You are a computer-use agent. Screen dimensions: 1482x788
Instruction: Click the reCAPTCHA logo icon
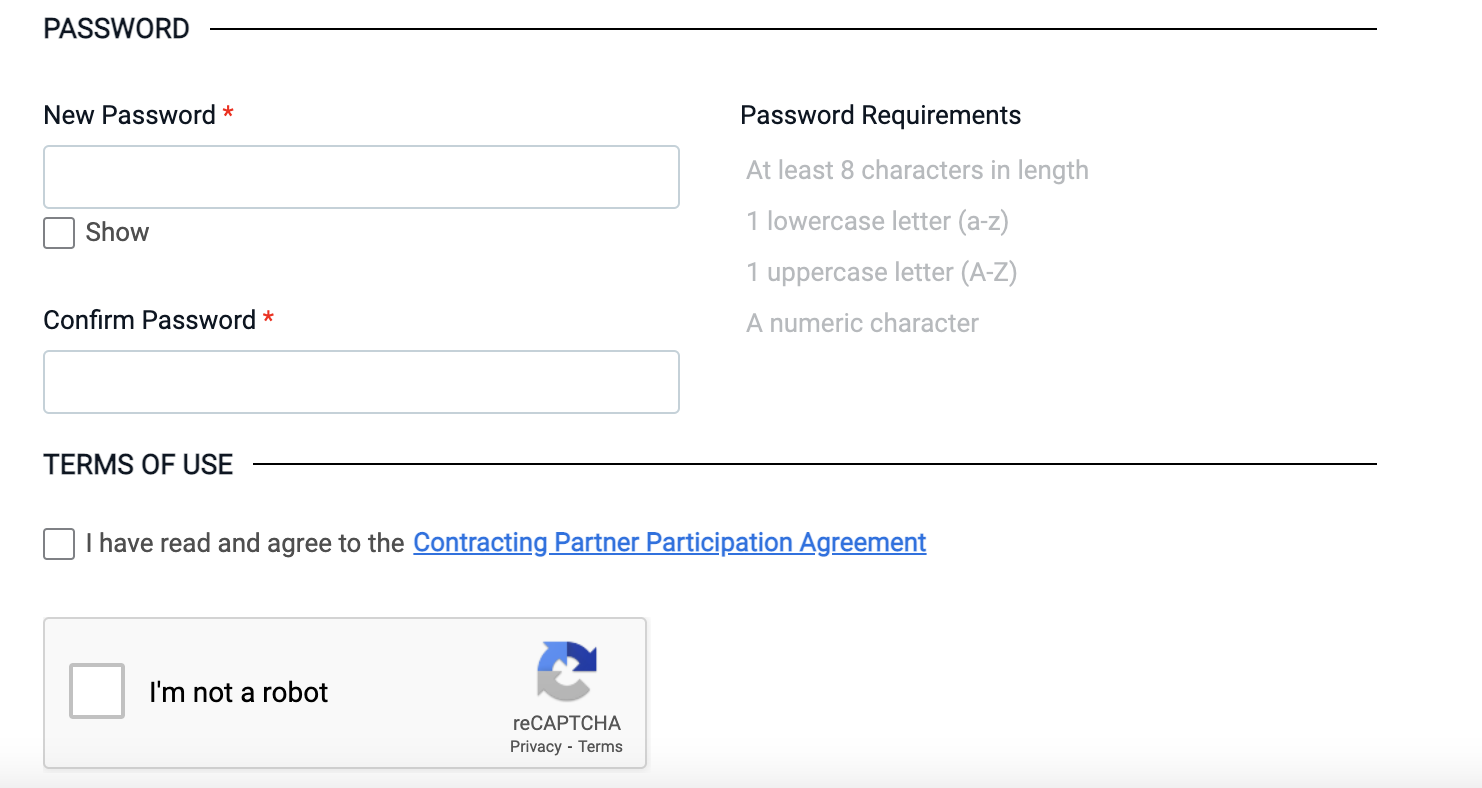point(566,670)
